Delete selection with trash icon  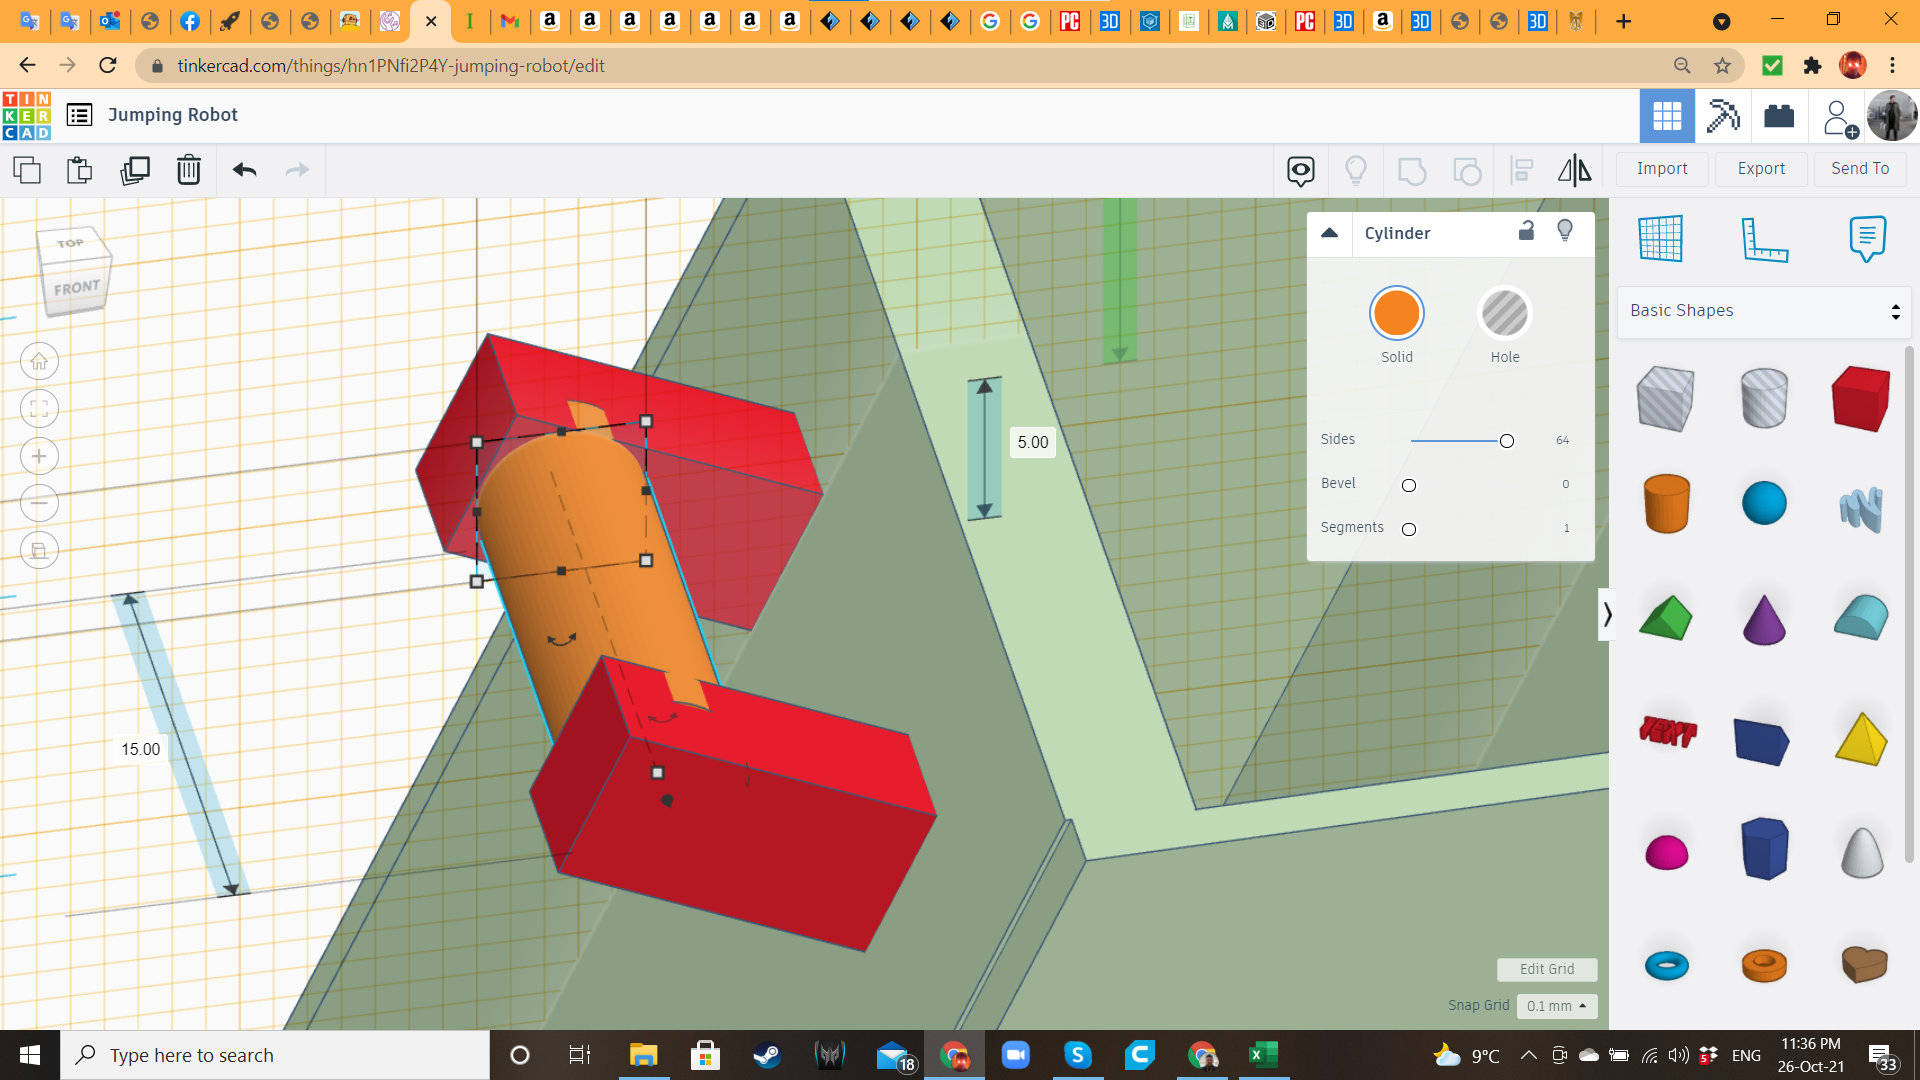click(188, 170)
